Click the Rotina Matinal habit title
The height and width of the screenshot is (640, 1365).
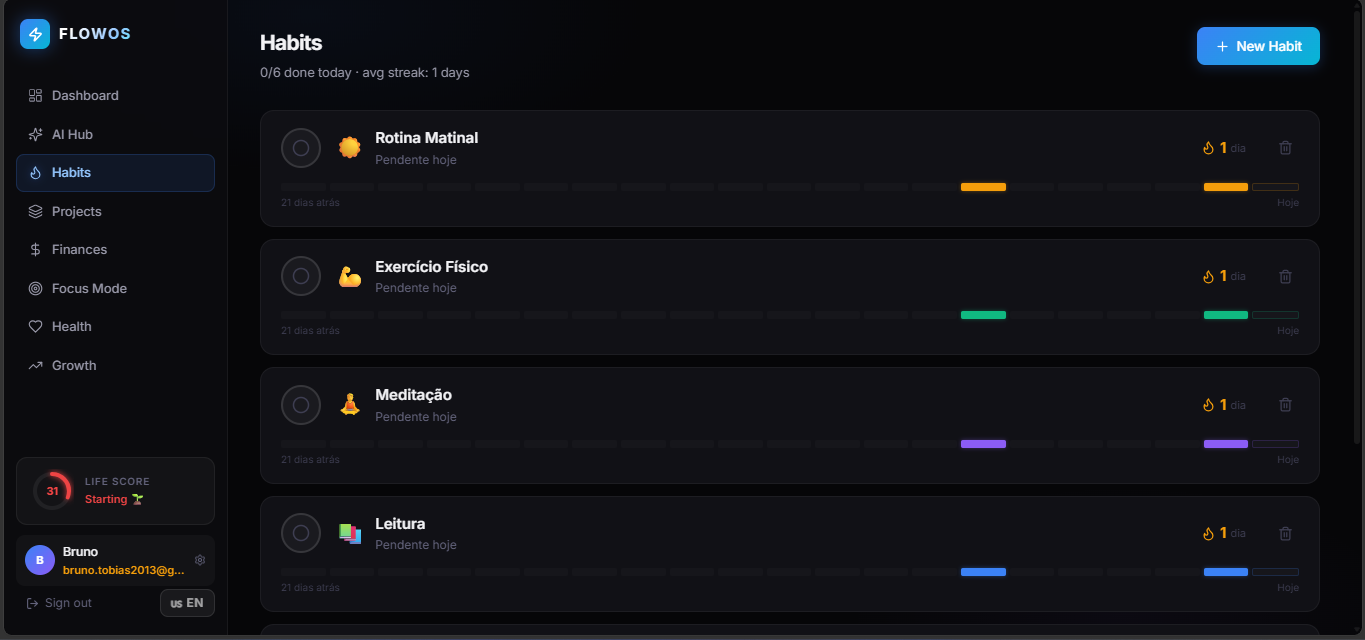(426, 138)
